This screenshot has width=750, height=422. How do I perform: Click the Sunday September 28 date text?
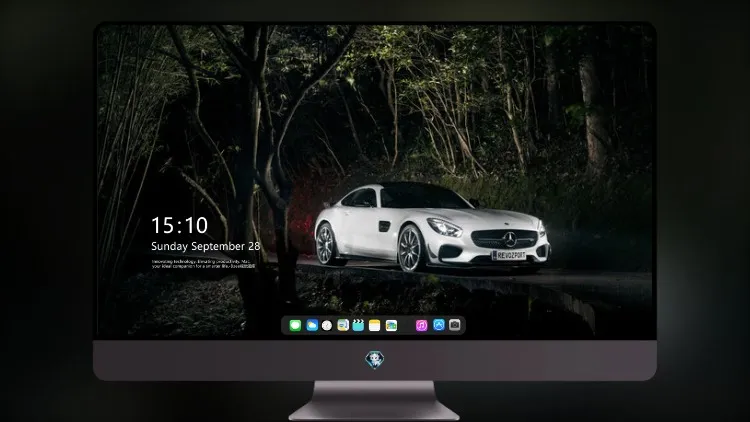pyautogui.click(x=206, y=246)
